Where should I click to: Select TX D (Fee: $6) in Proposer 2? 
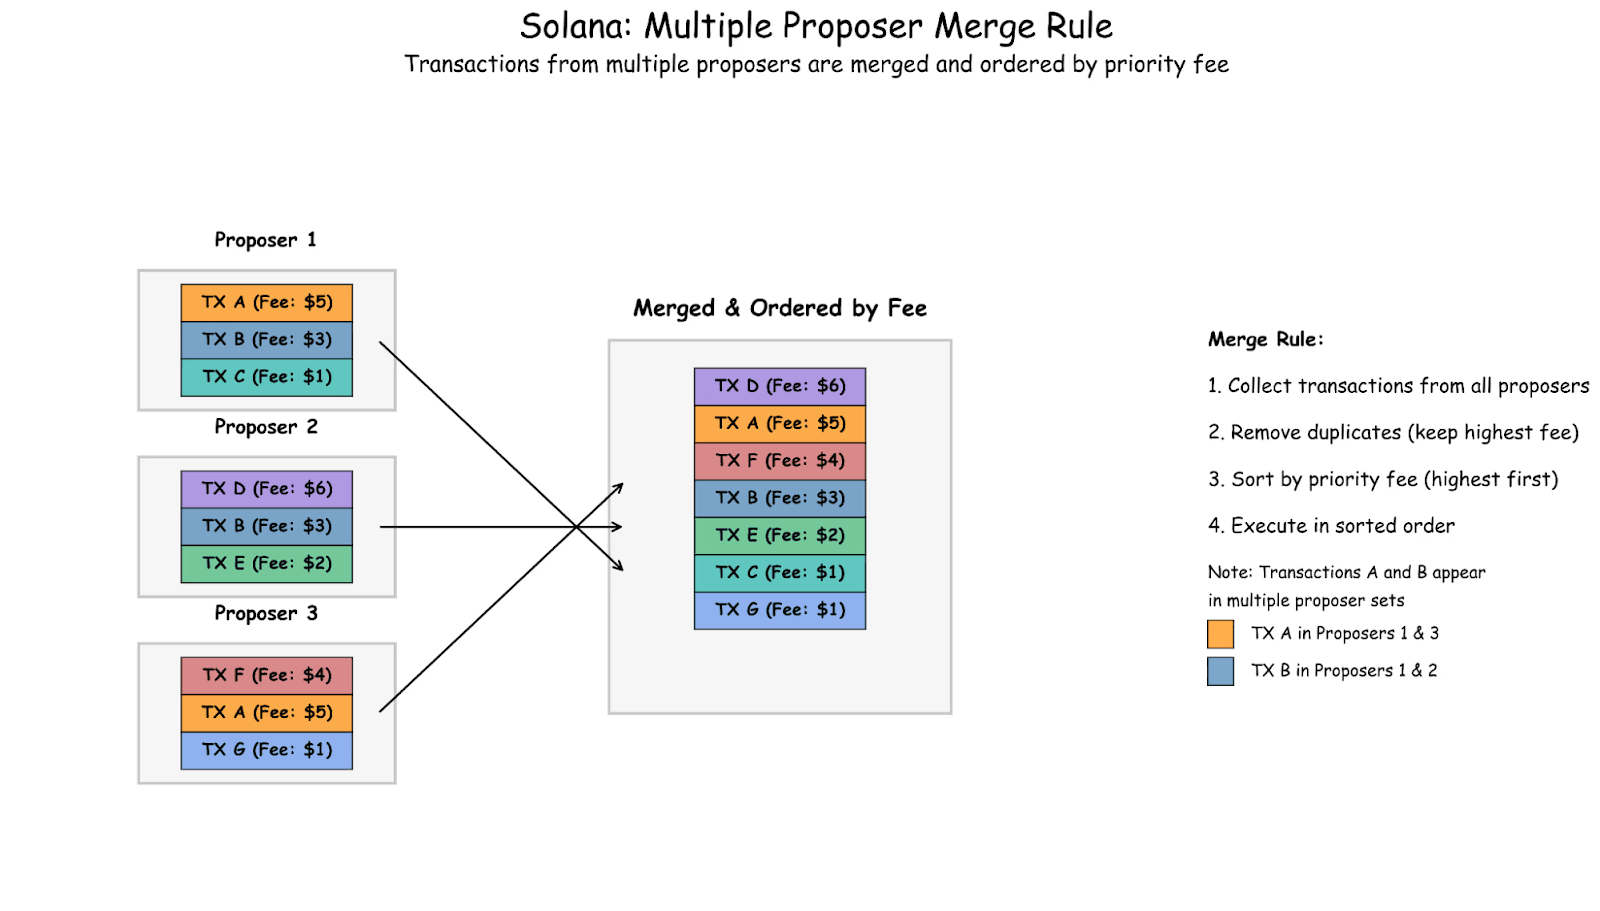point(267,489)
